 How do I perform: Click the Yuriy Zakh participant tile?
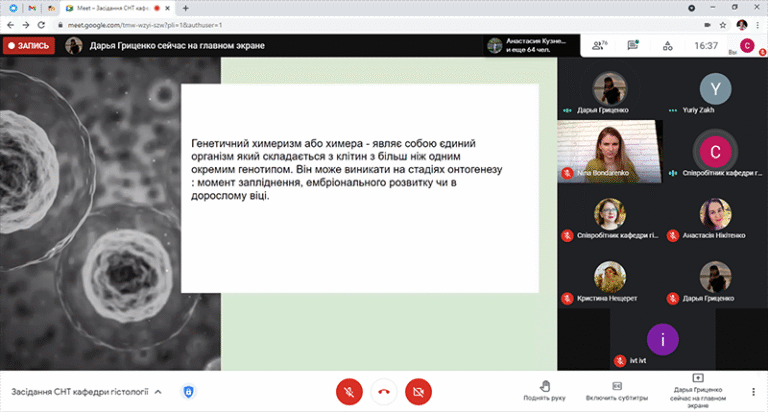click(x=714, y=92)
